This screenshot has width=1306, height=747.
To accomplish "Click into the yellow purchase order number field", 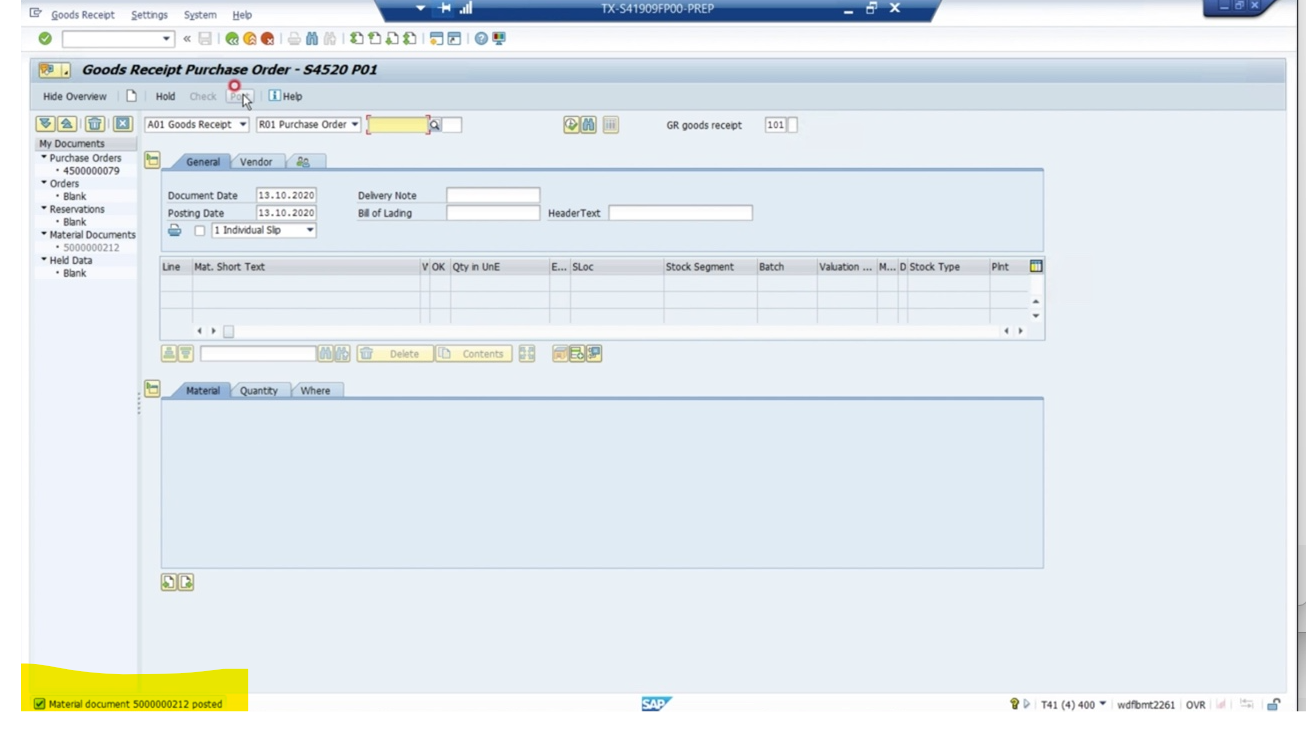I will [398, 125].
